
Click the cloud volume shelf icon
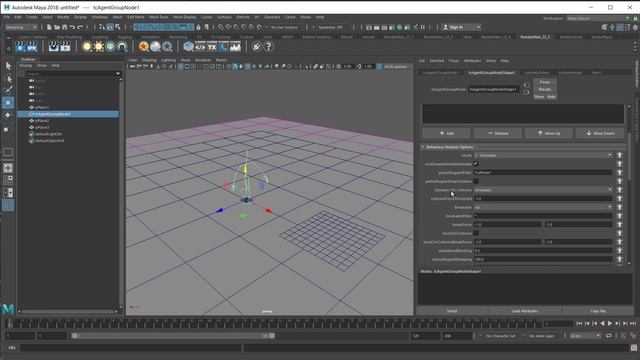(x=155, y=47)
